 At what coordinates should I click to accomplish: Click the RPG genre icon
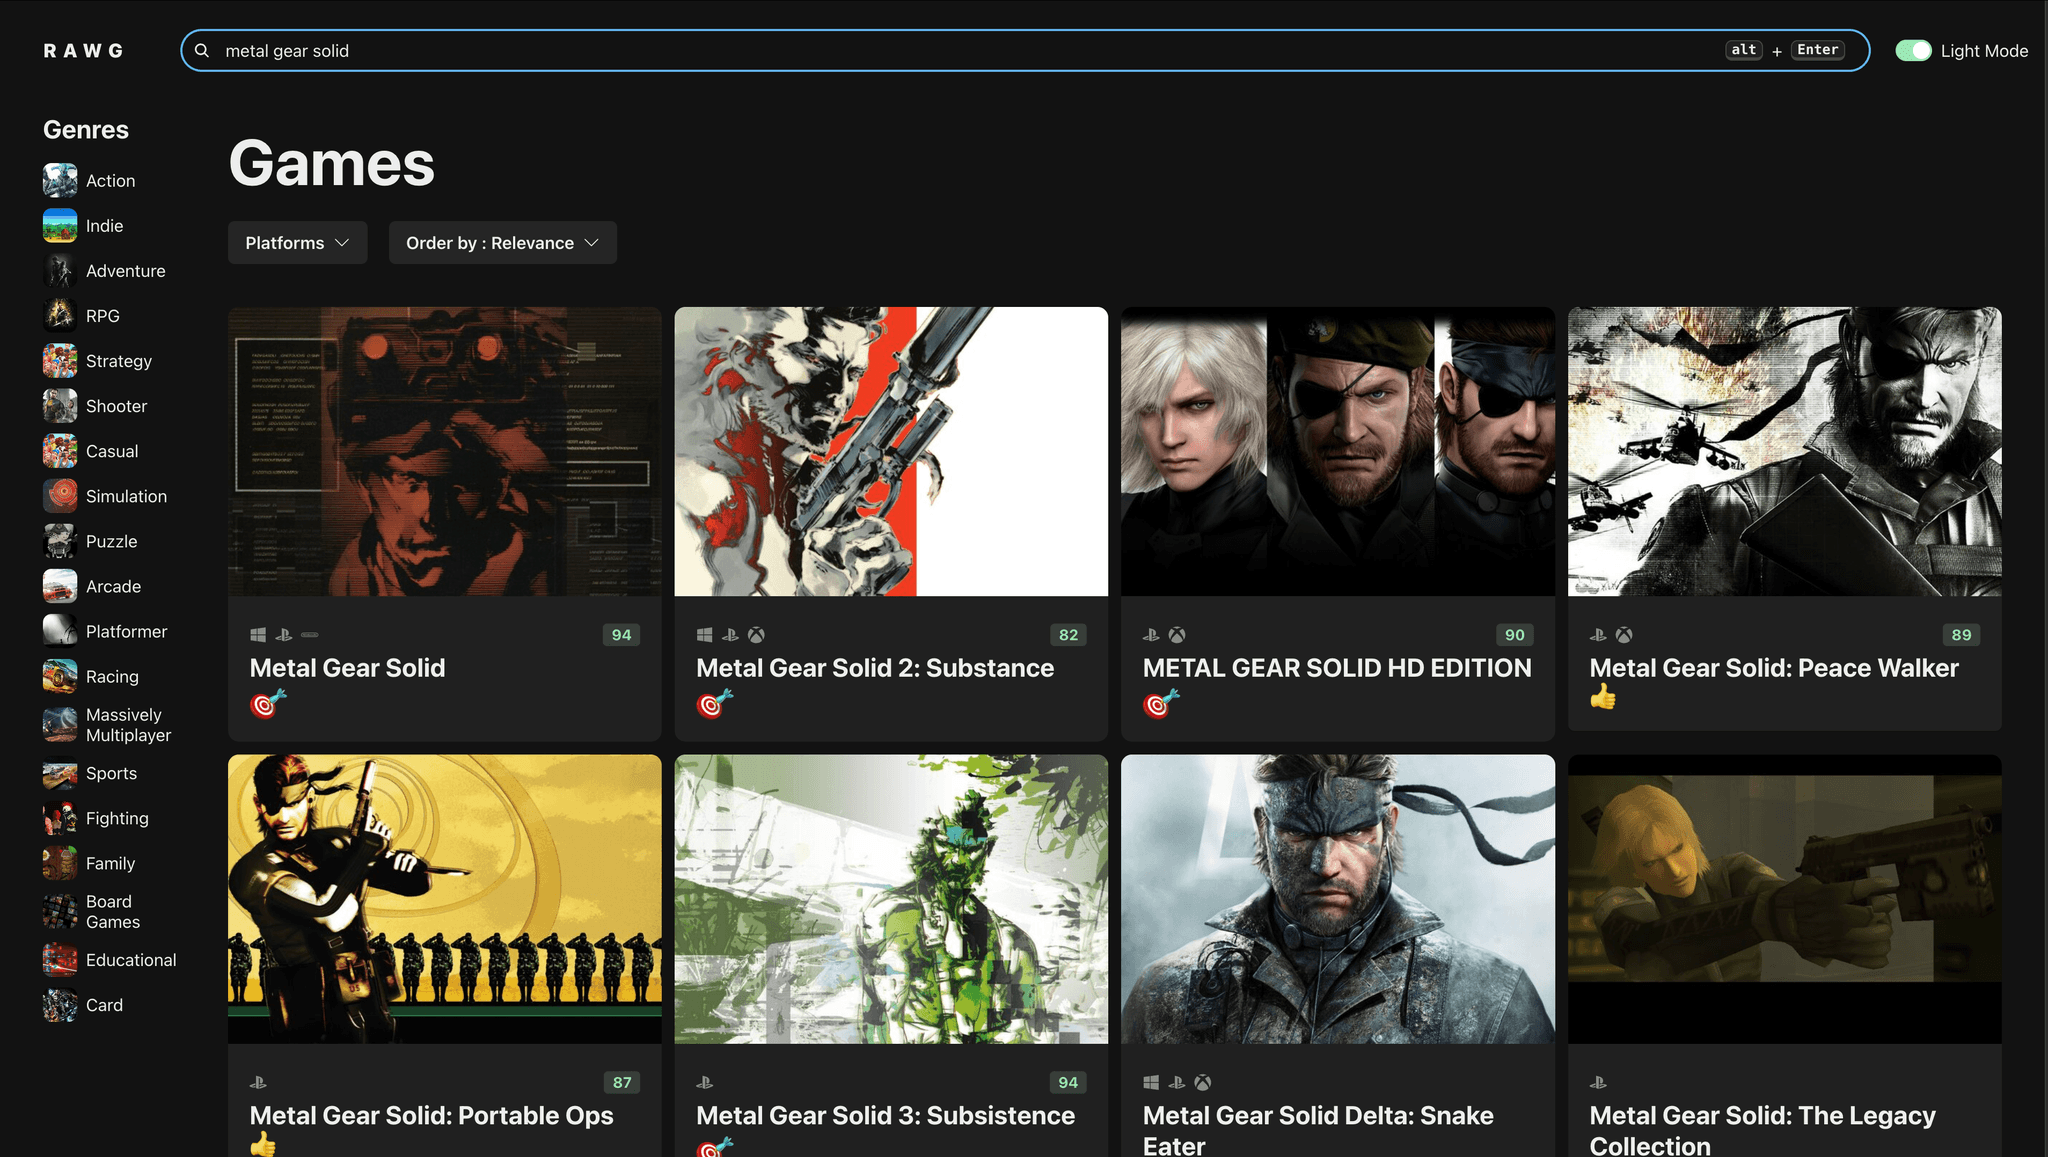pyautogui.click(x=60, y=316)
